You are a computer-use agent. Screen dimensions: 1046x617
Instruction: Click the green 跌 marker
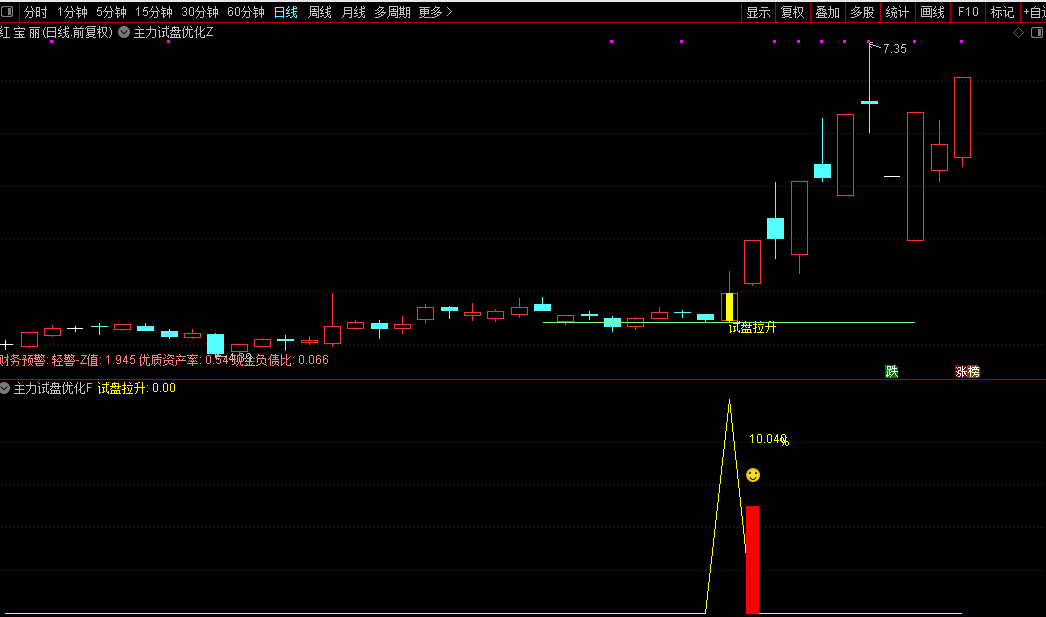point(892,372)
